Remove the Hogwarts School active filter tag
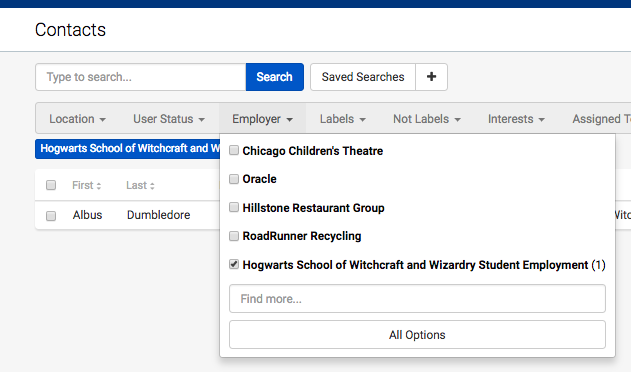 [x=128, y=149]
